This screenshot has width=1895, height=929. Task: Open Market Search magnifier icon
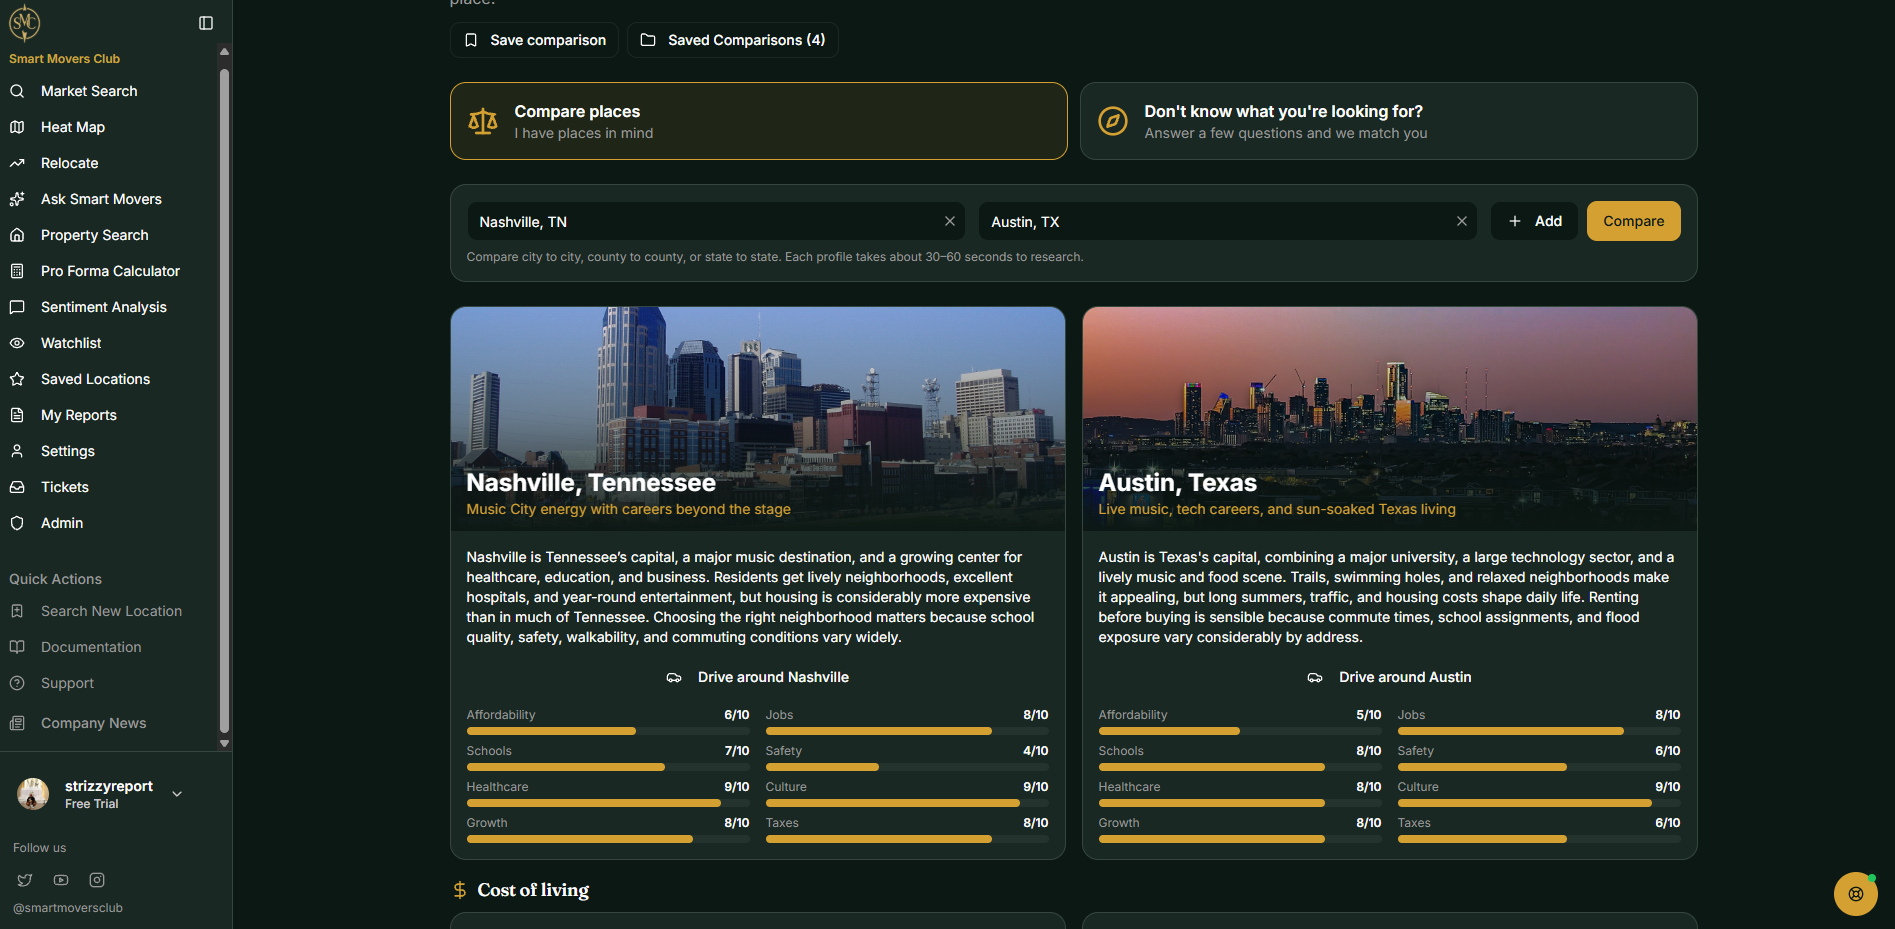point(17,91)
